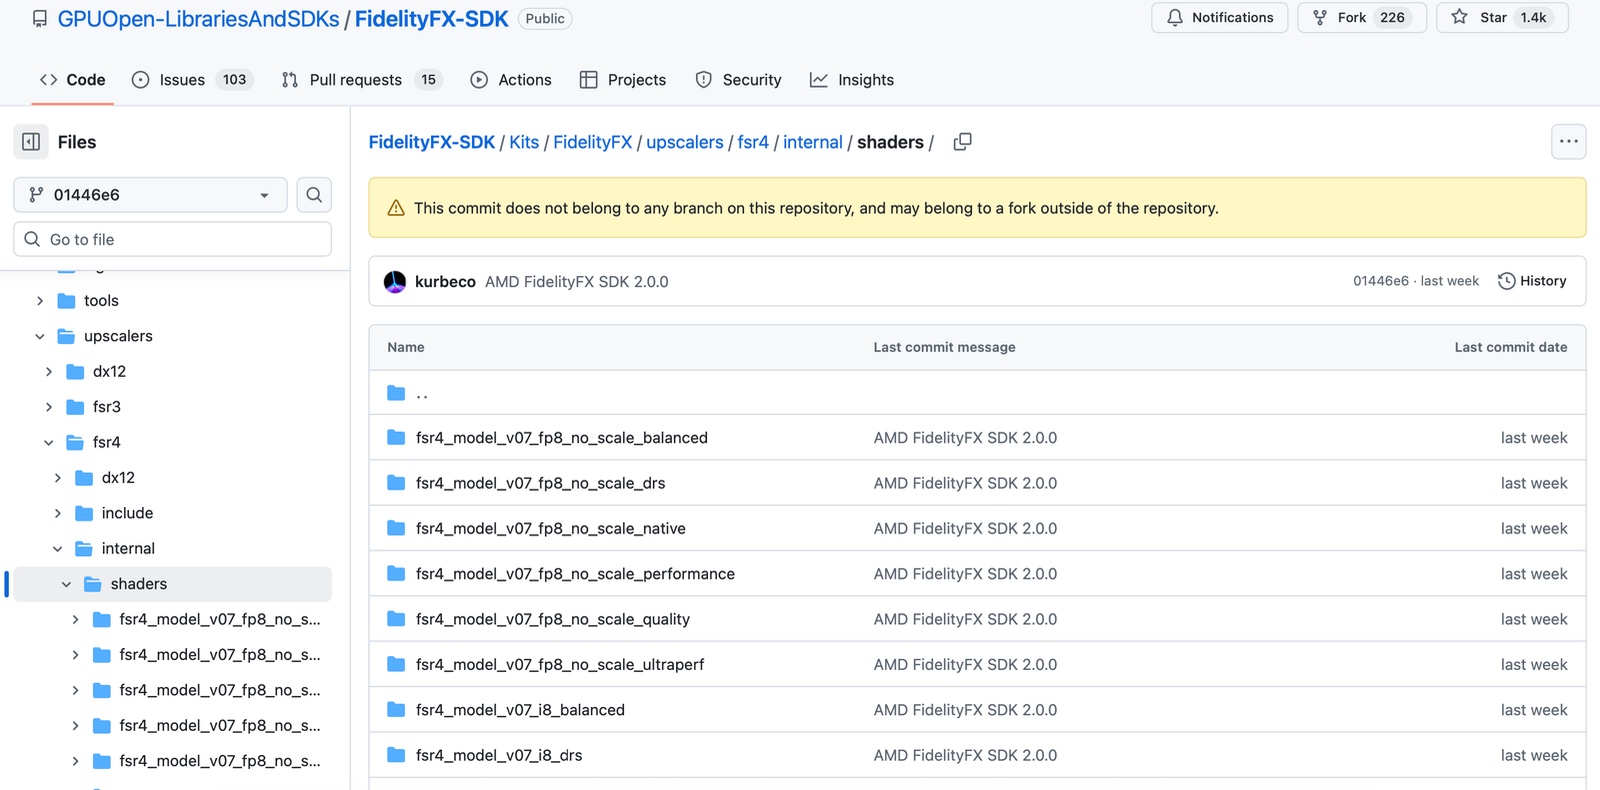Click the folder icon for fsr4_model_v07_i8_drs row
Viewport: 1600px width, 790px height.
click(x=396, y=755)
